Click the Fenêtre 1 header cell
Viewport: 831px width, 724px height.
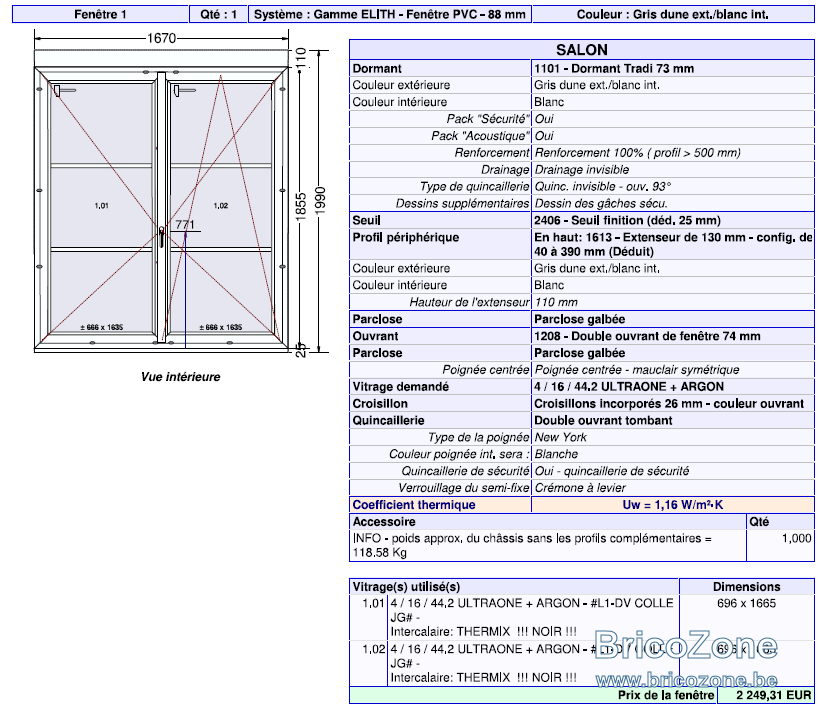point(100,14)
